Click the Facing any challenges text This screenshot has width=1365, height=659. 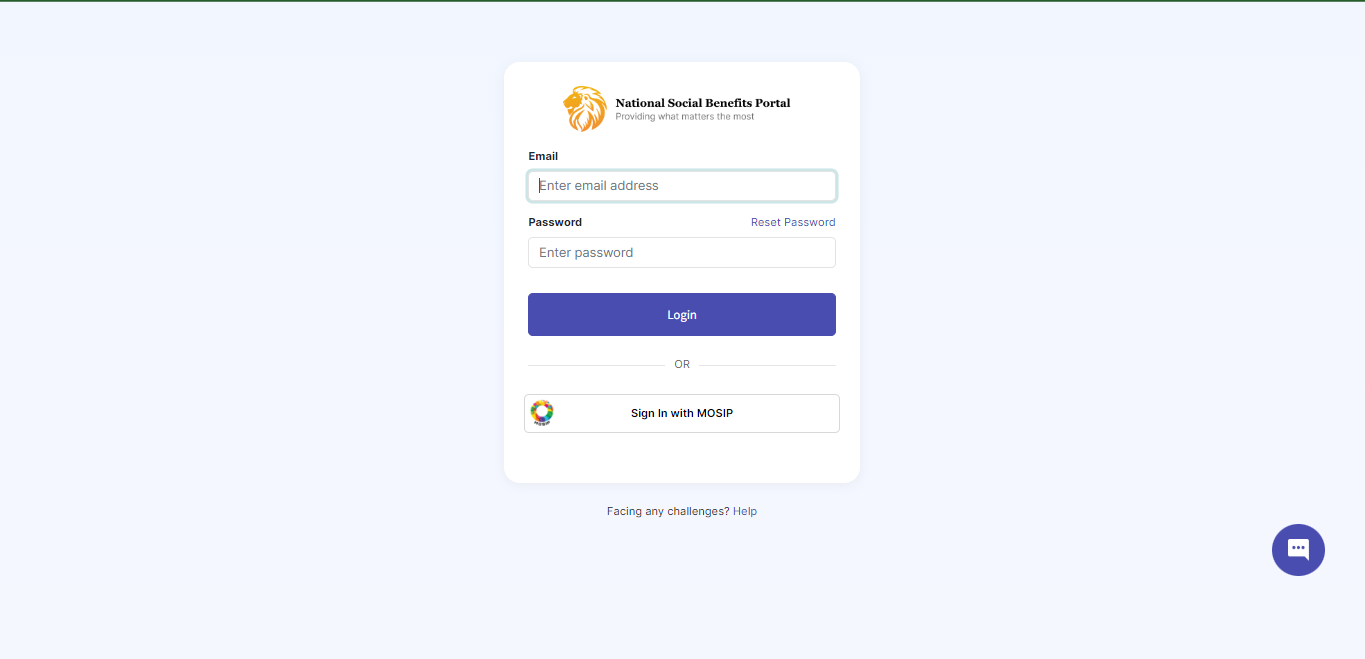tap(667, 511)
